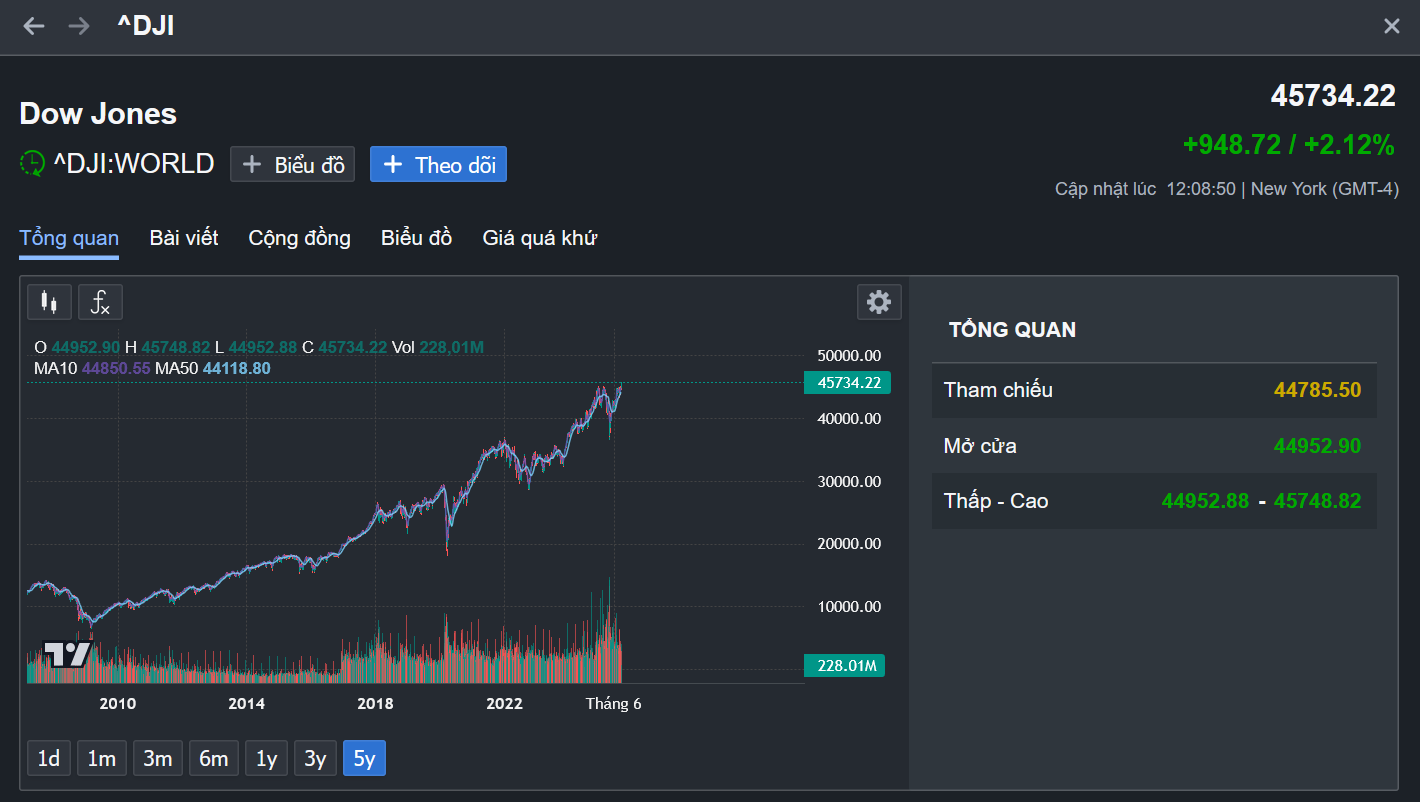1420x802 pixels.
Task: Switch chart range to 6m
Action: coord(213,759)
